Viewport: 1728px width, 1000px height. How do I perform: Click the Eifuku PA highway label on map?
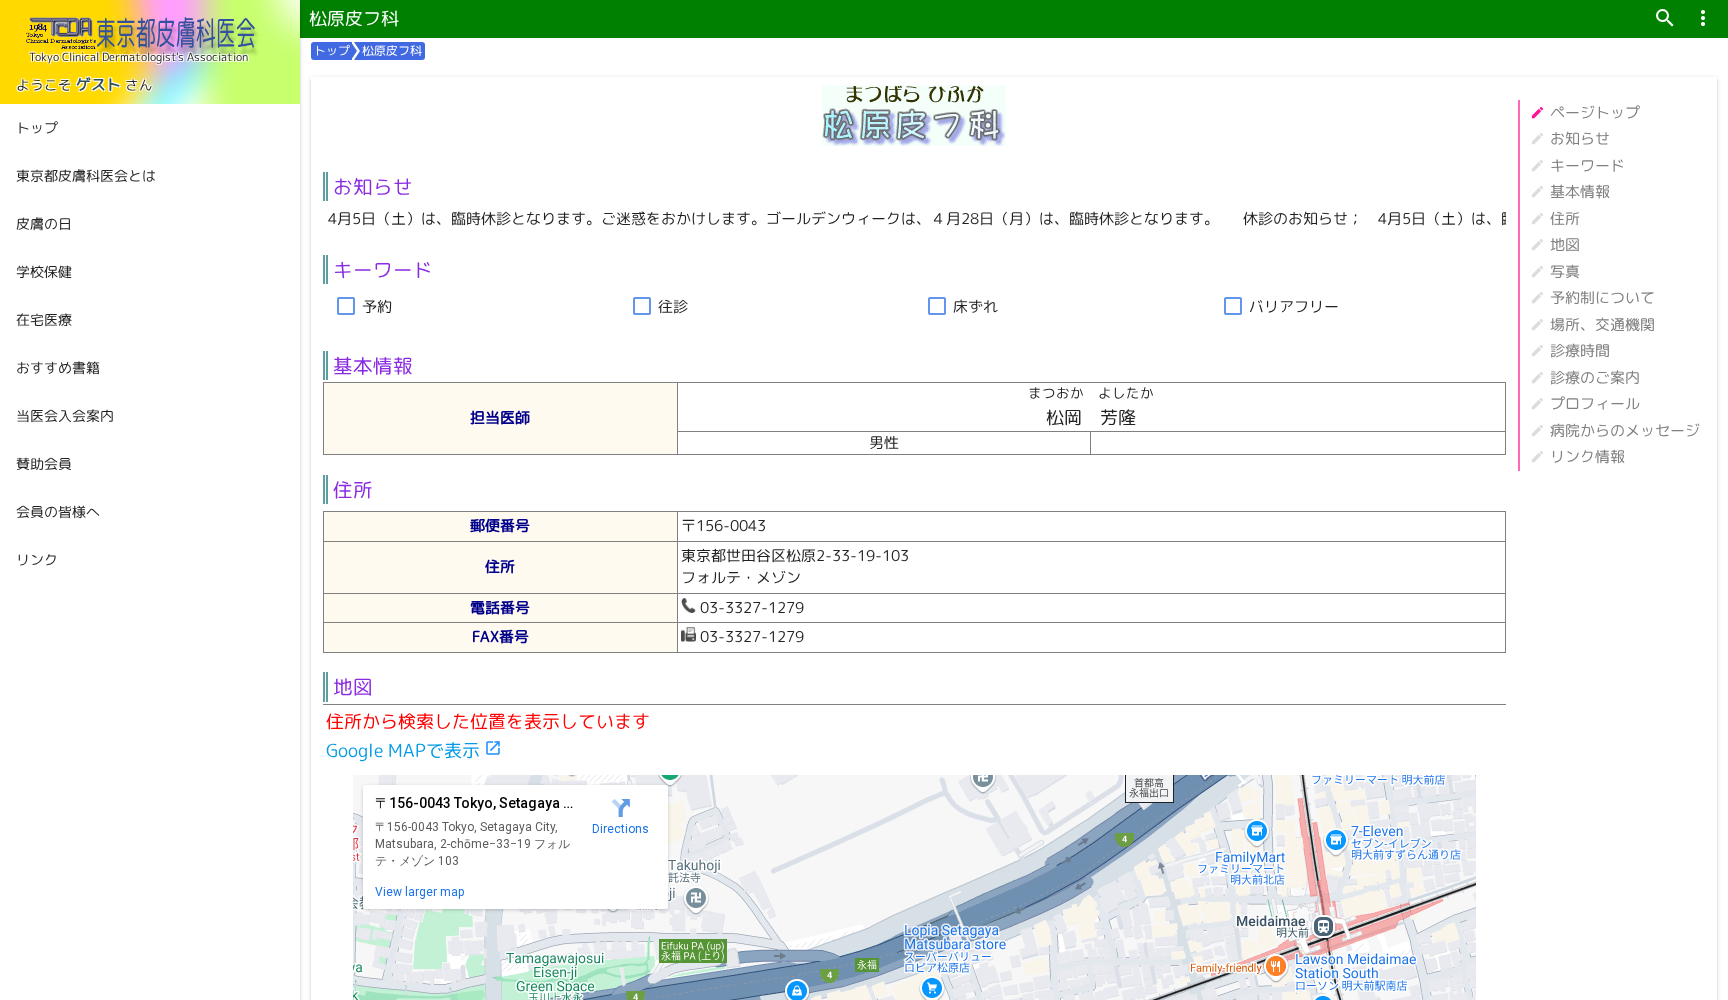(x=692, y=951)
